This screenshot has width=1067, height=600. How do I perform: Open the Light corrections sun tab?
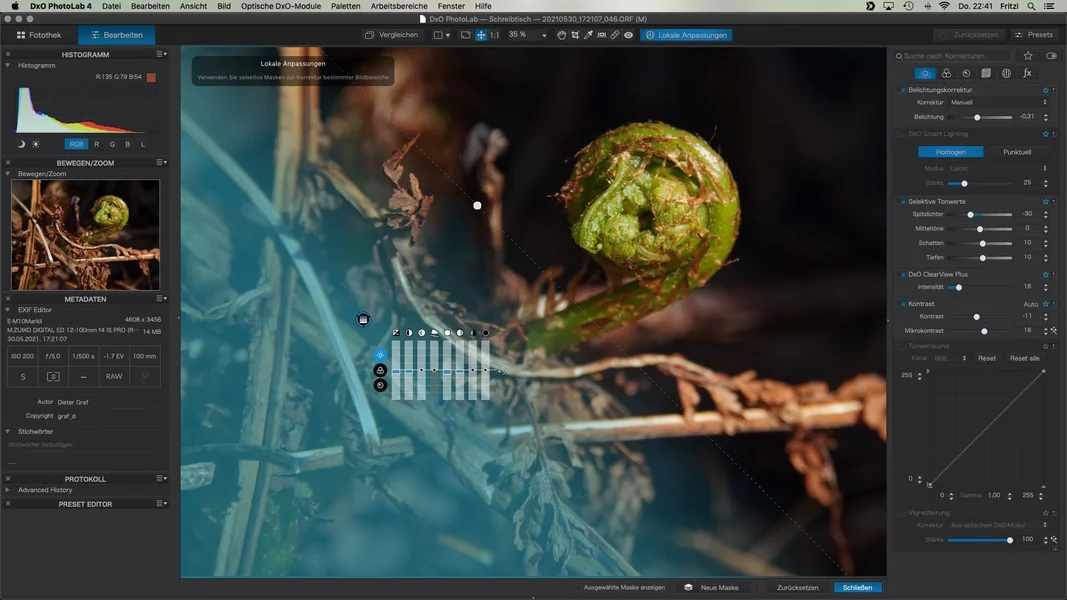(x=925, y=73)
